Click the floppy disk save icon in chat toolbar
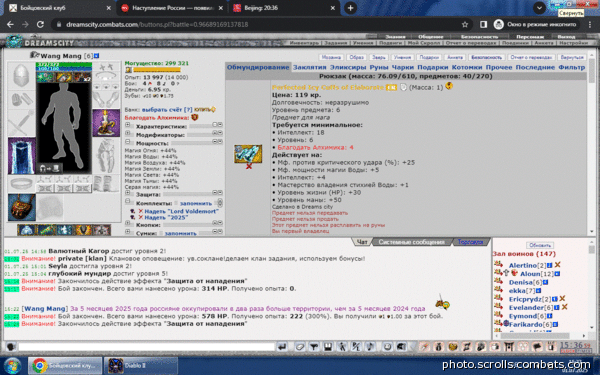The image size is (600, 375). click(328, 347)
